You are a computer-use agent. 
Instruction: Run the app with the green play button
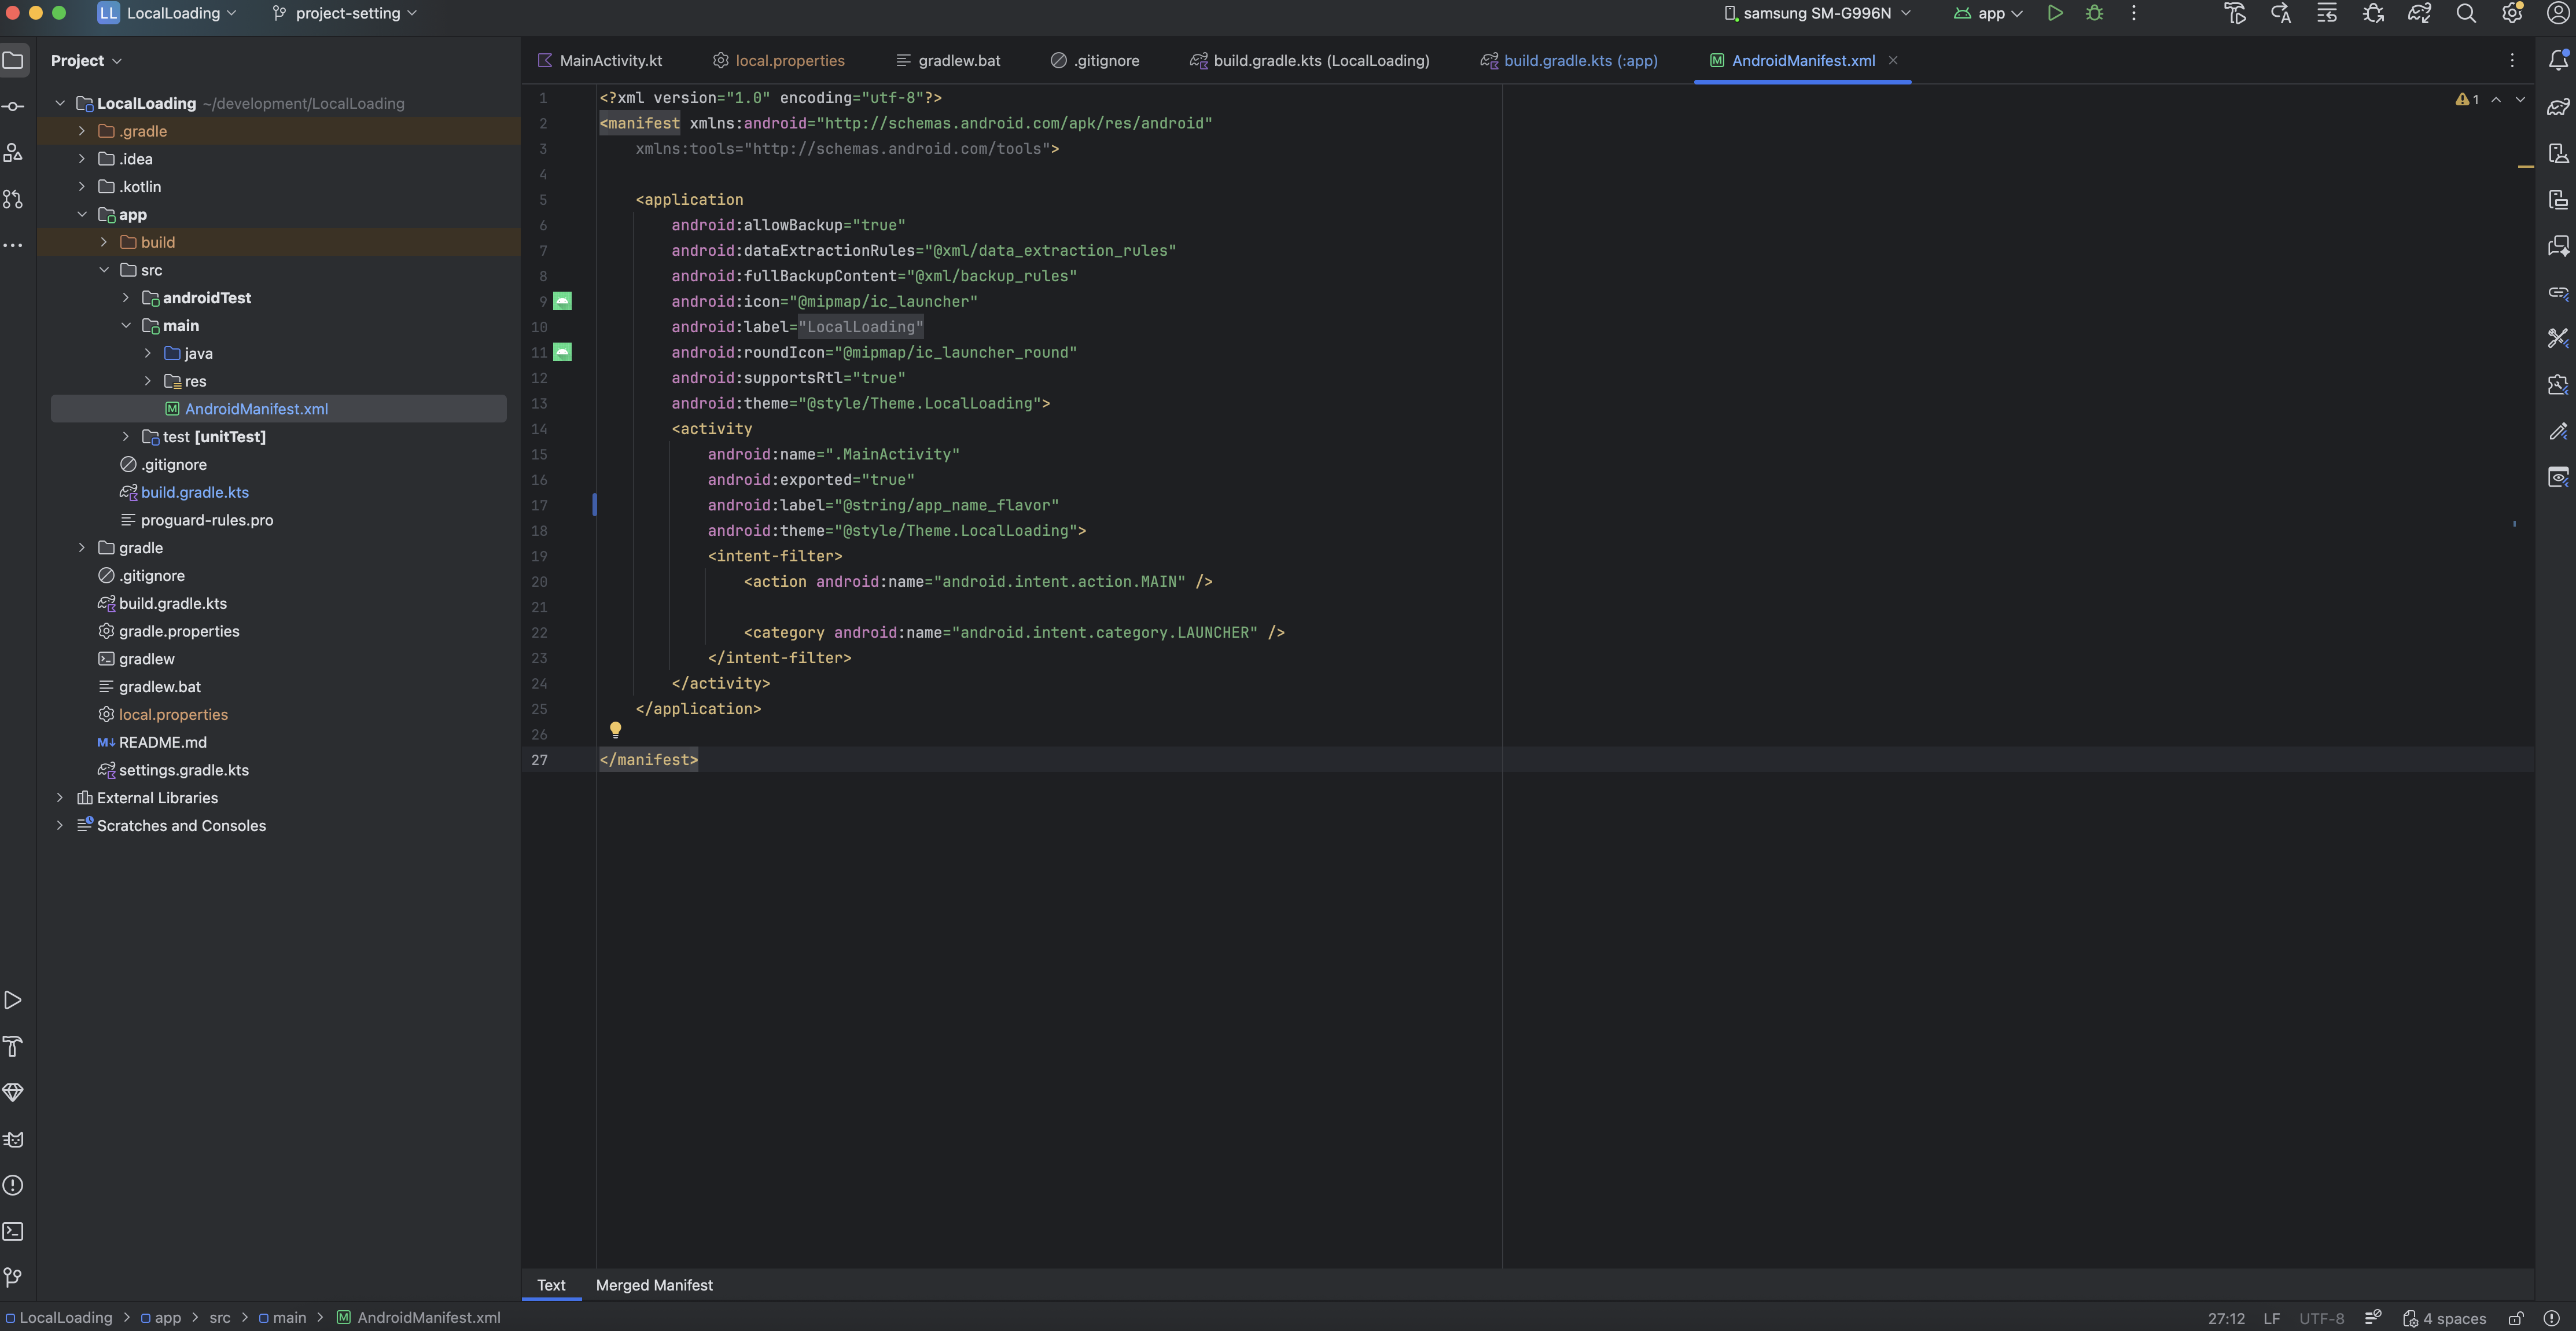point(2054,13)
